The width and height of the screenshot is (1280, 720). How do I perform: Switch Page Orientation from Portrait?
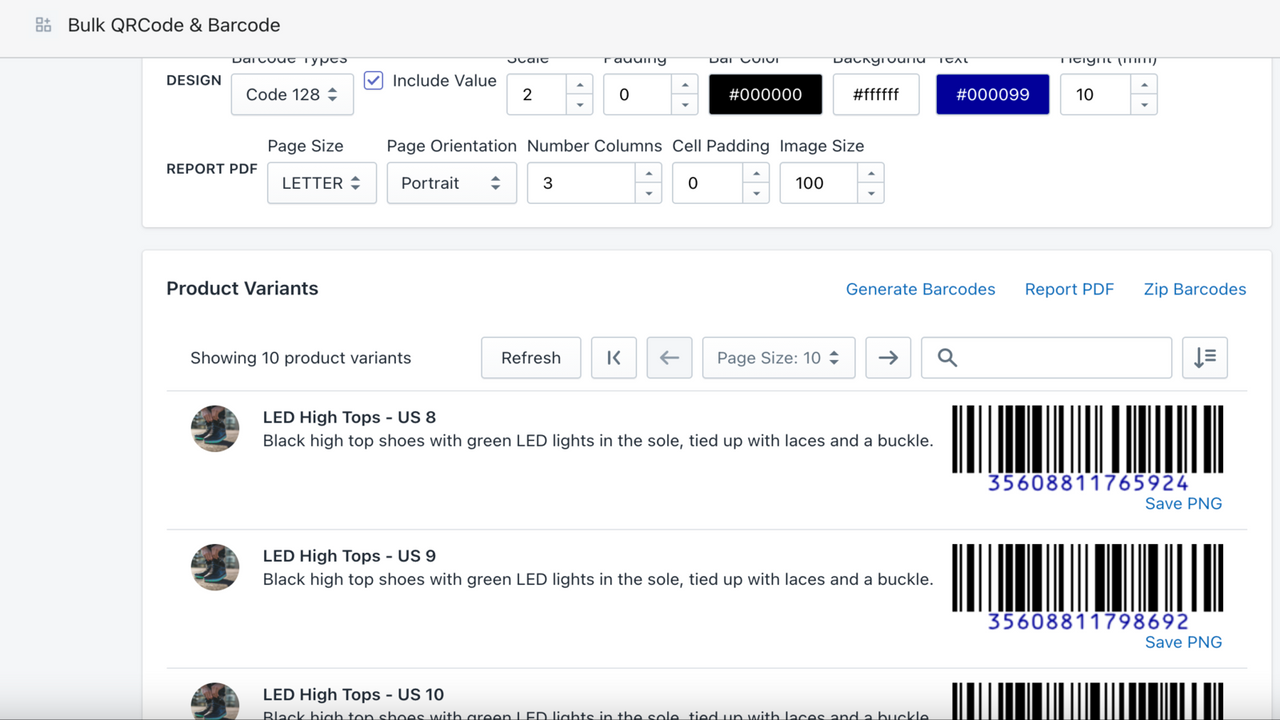coord(451,182)
